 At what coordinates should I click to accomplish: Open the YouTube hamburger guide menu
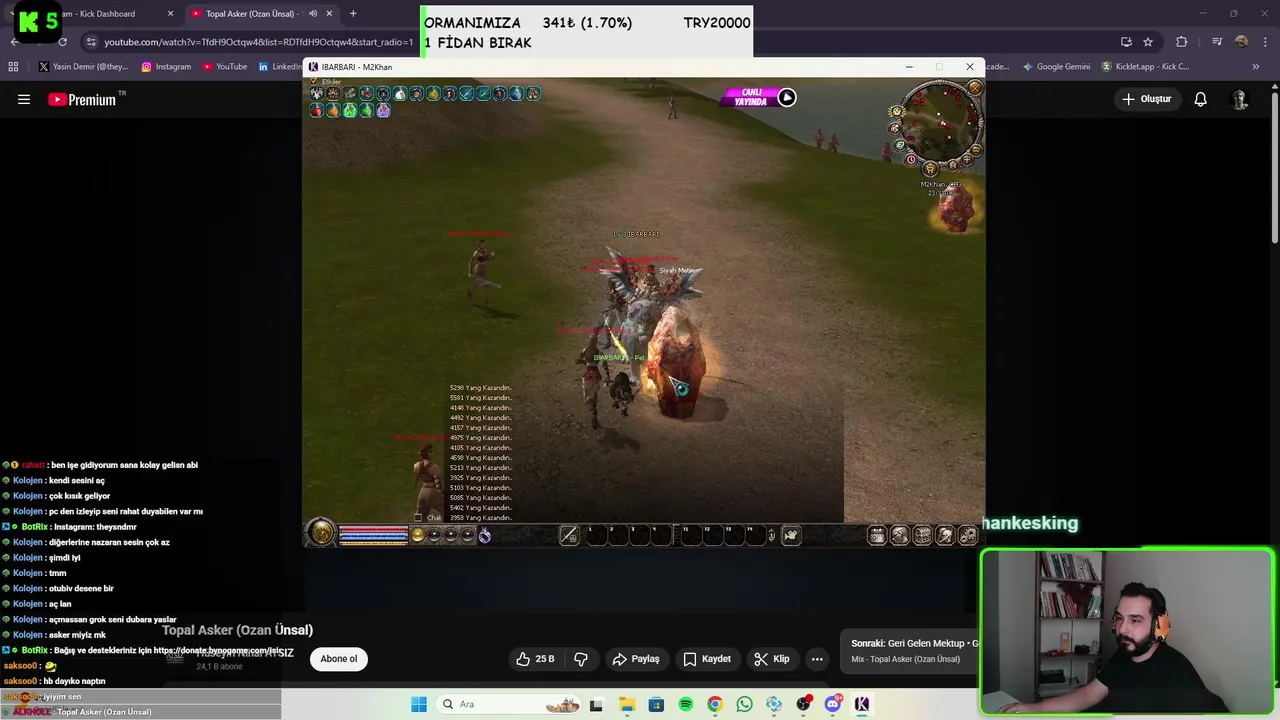tap(24, 99)
